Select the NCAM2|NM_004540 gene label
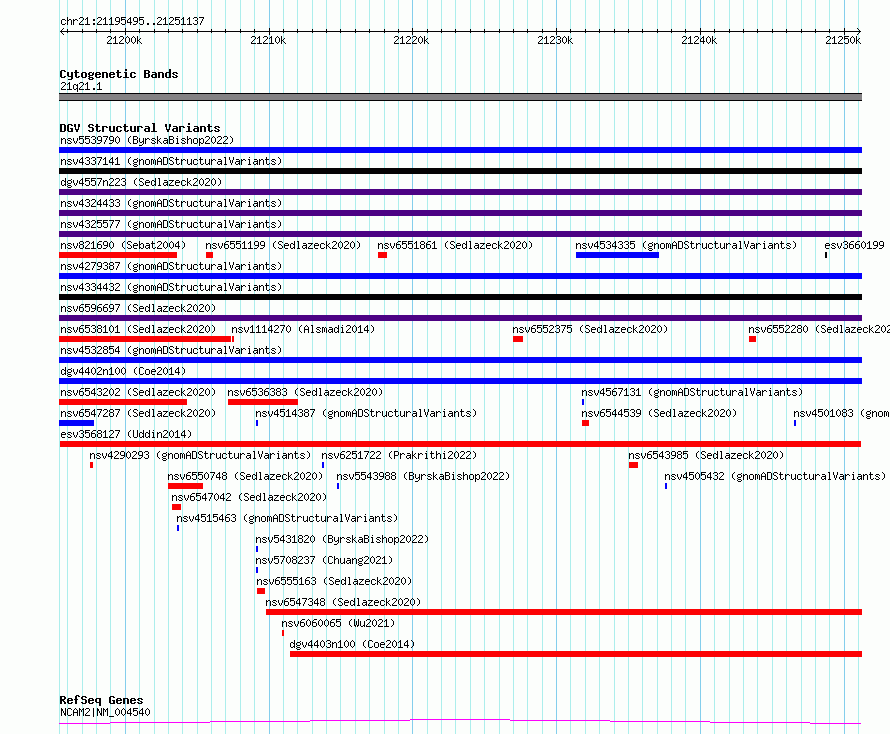 click(105, 712)
